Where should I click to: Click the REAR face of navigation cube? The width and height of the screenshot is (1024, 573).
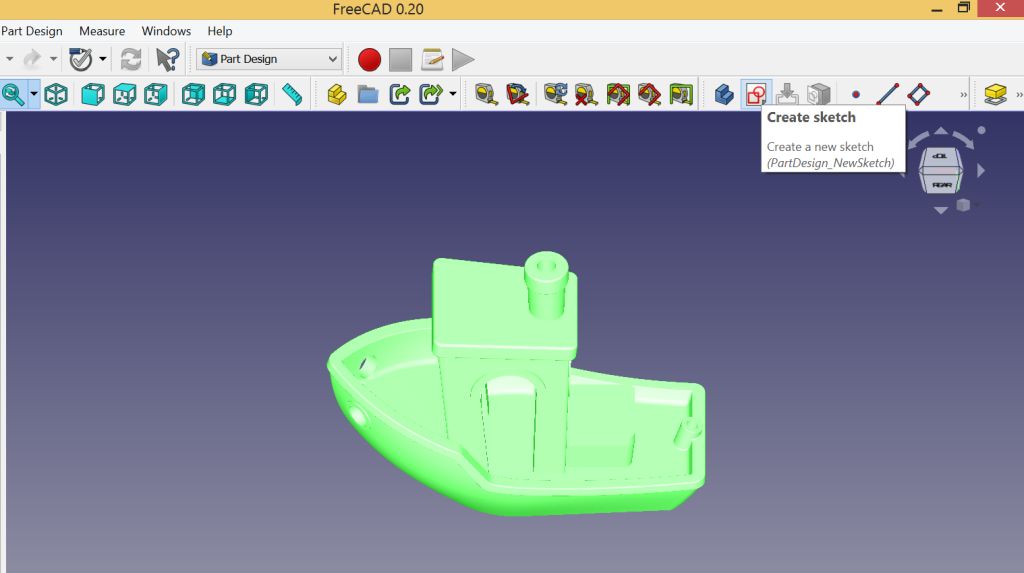coord(941,184)
